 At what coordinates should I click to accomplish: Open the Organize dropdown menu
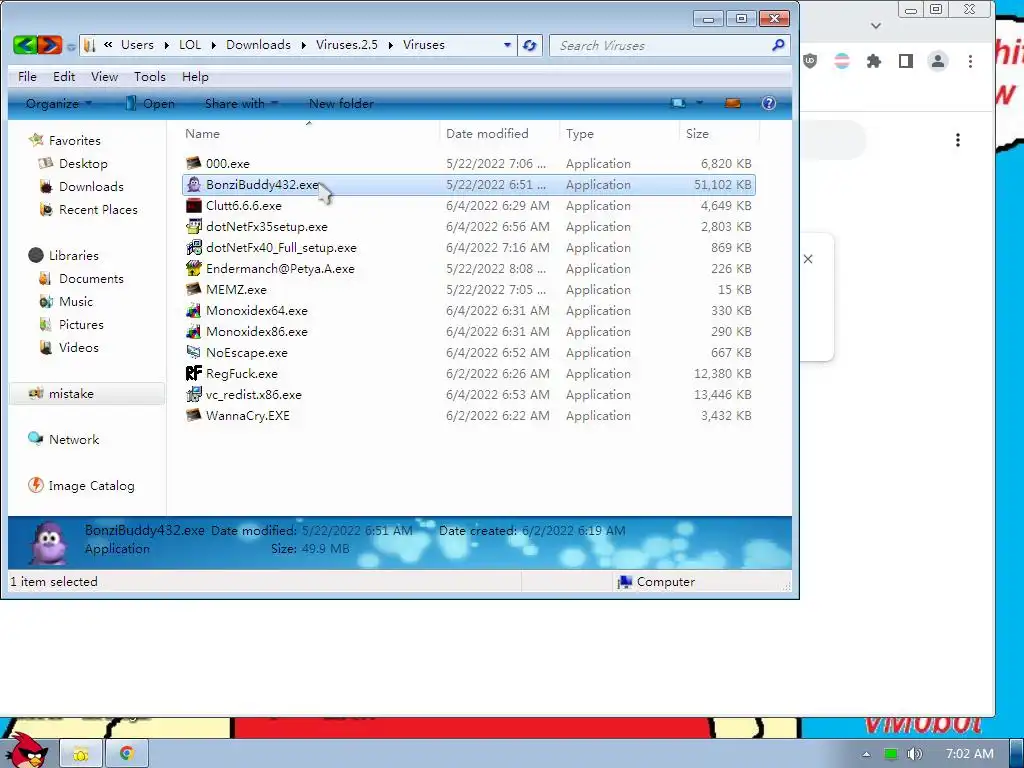(x=59, y=103)
